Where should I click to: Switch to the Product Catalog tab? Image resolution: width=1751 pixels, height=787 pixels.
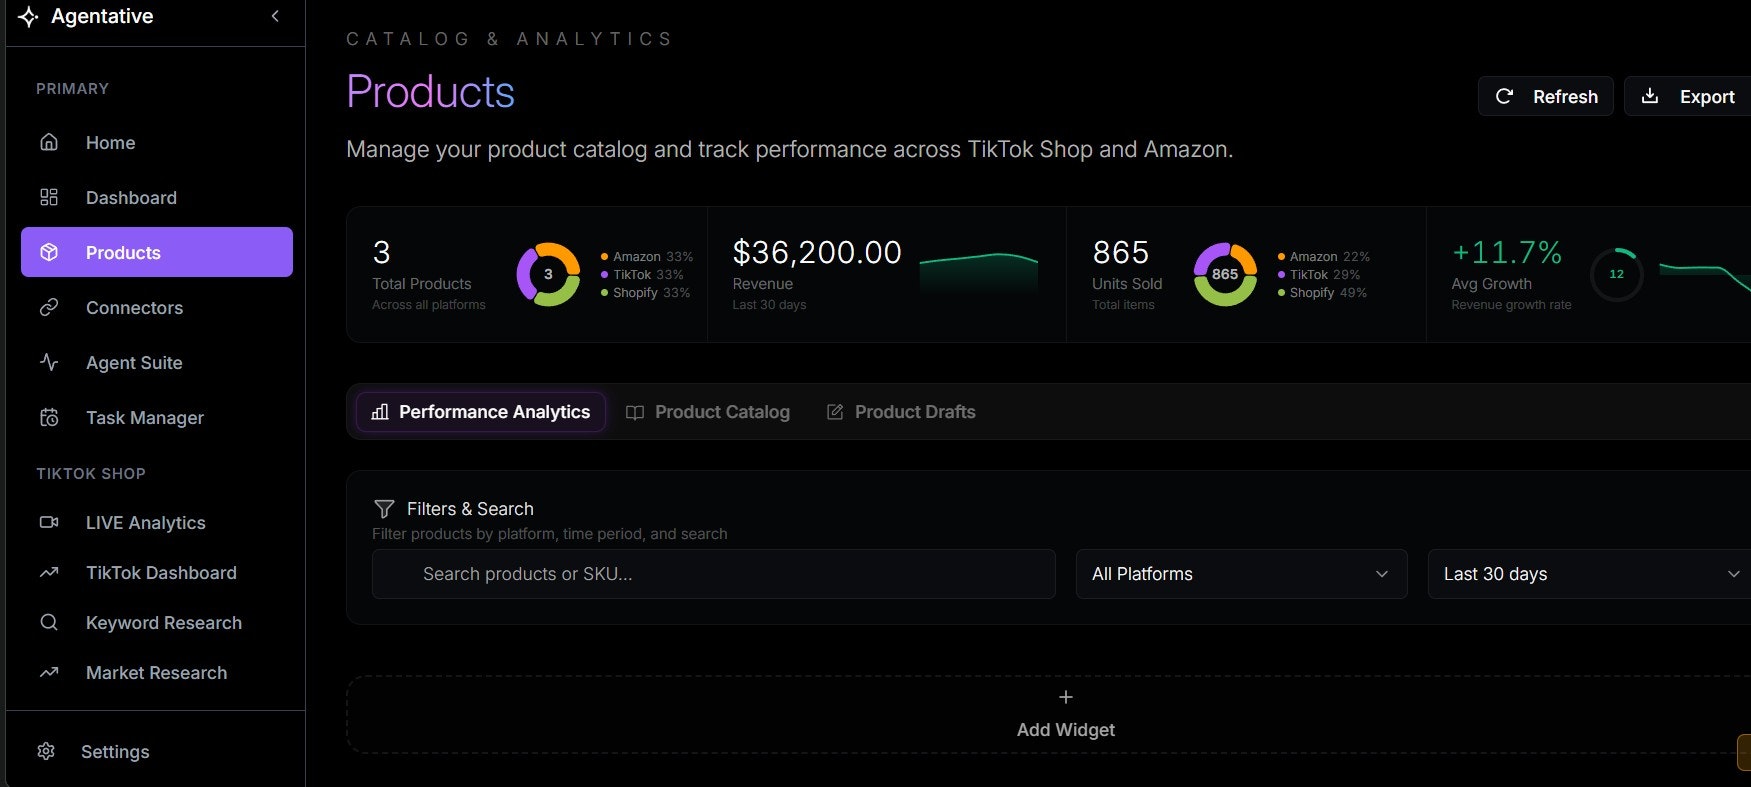point(708,412)
